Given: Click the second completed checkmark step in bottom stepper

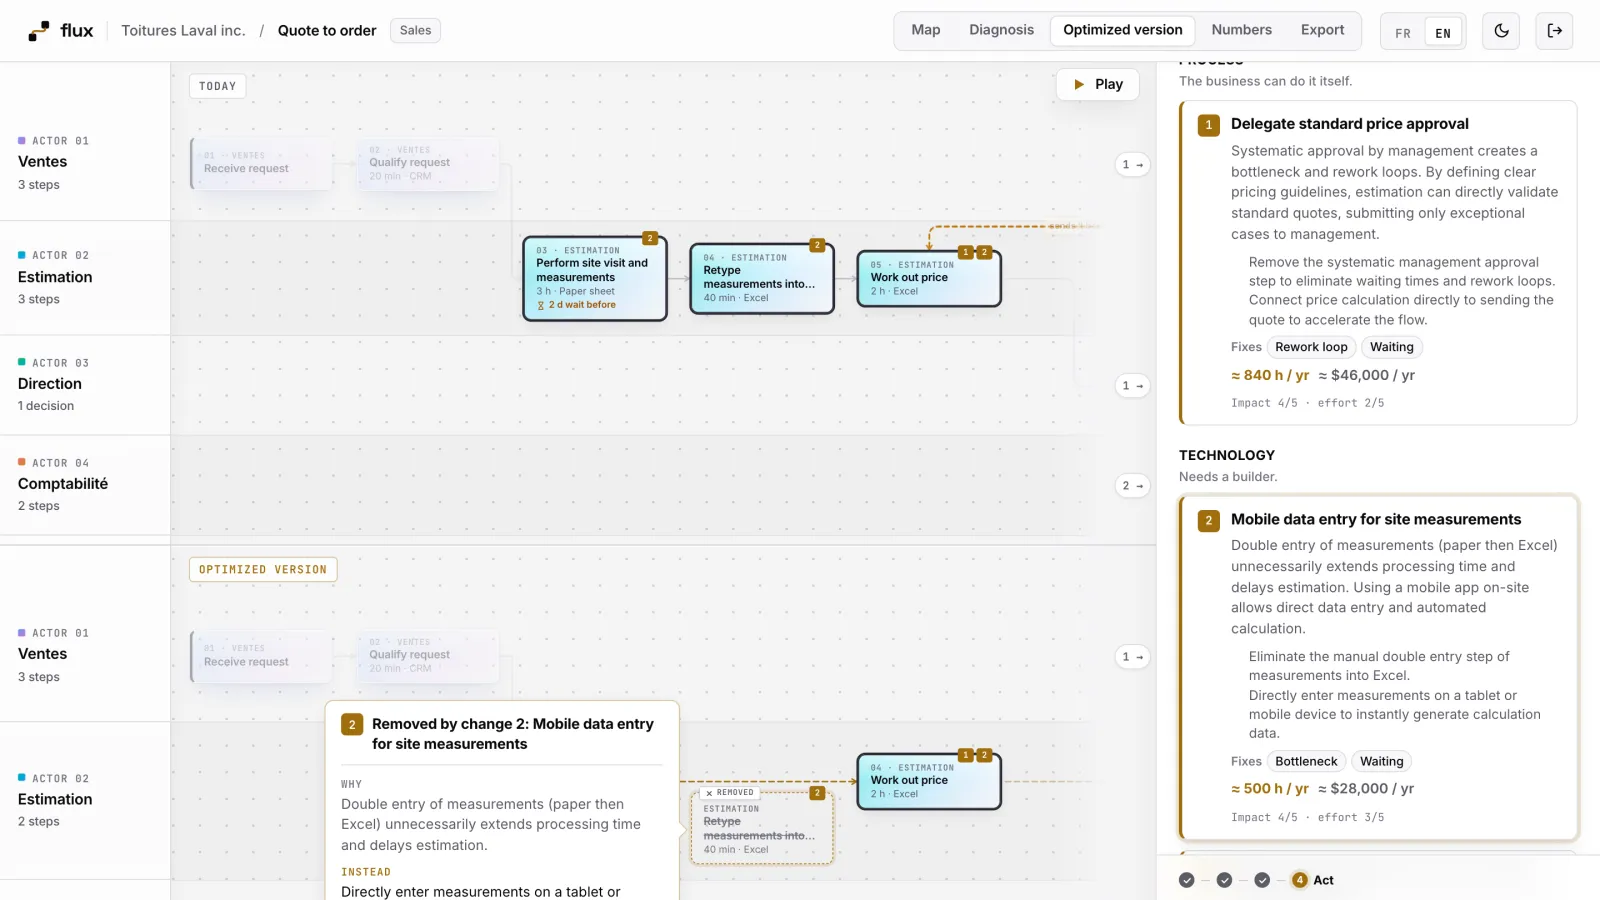Looking at the screenshot, I should point(1224,880).
